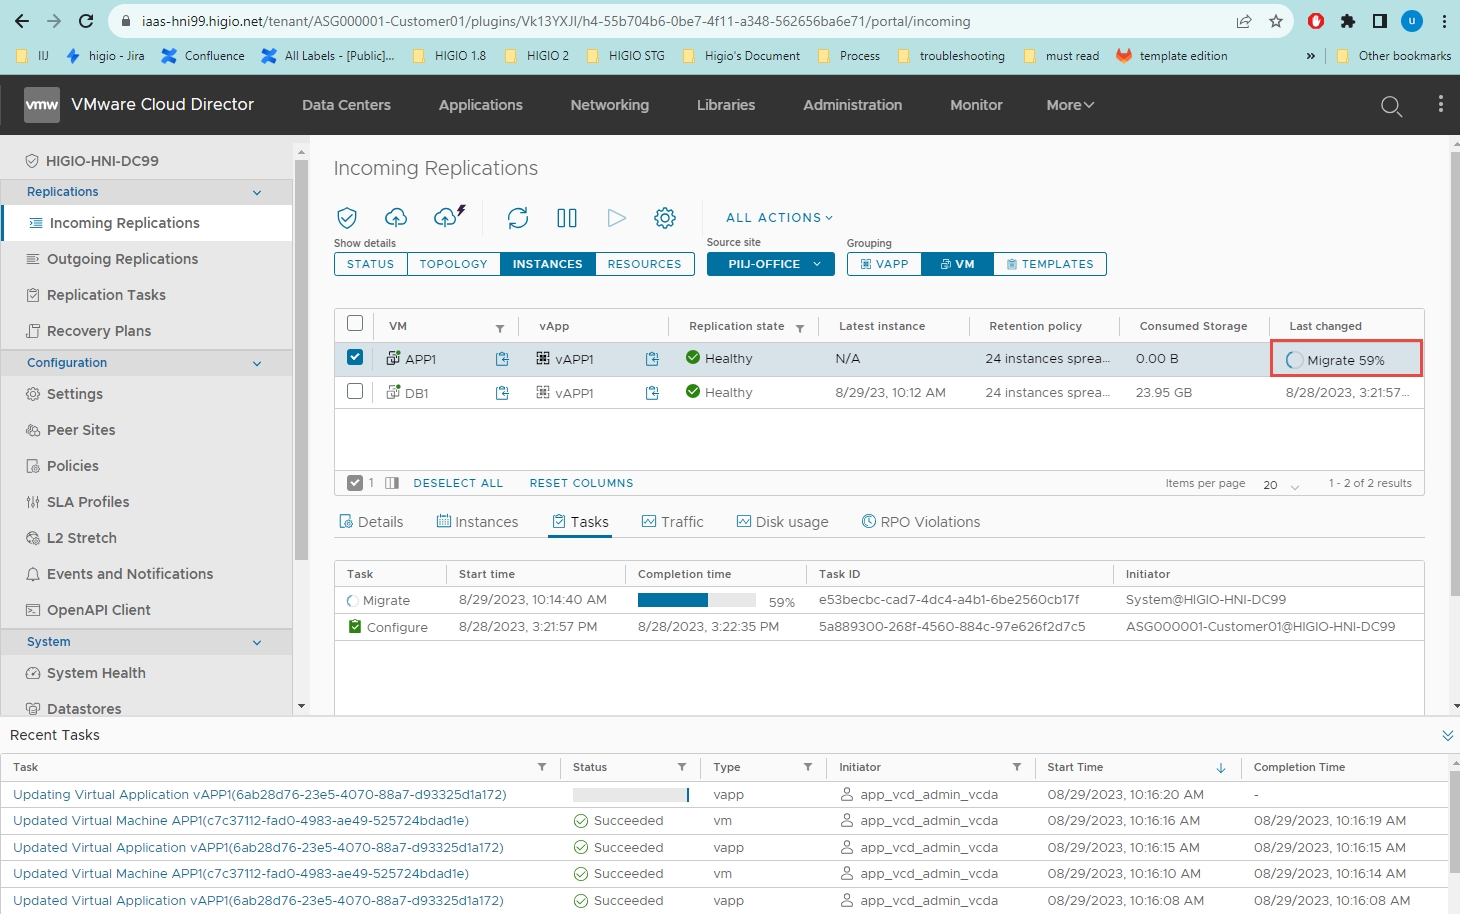Switch to the Instances tab
This screenshot has width=1460, height=914.
[477, 522]
